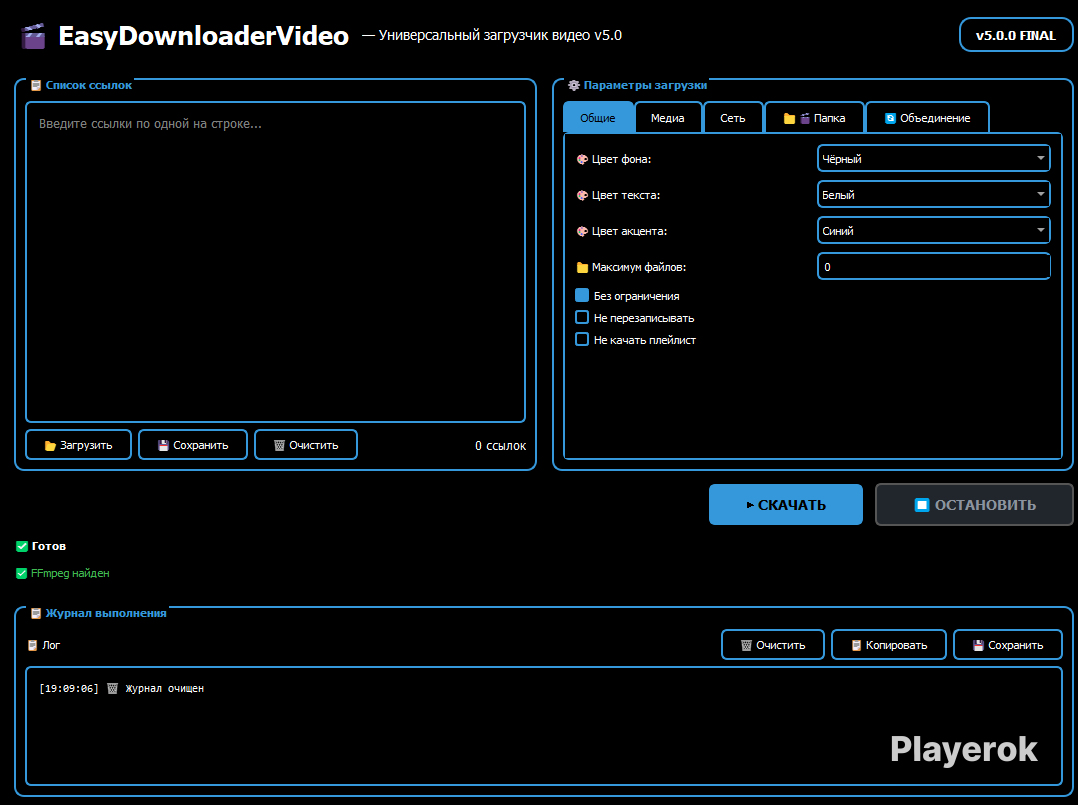Start download with the СКАЧАТЬ button

(x=786, y=505)
